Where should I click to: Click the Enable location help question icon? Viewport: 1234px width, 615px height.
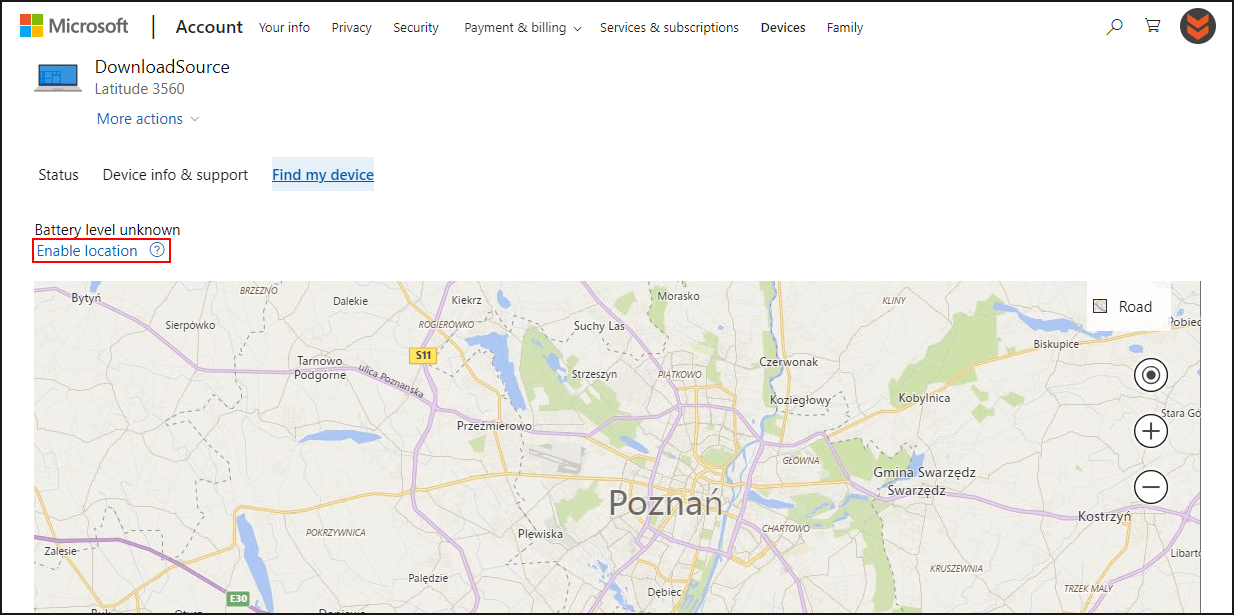pyautogui.click(x=157, y=251)
